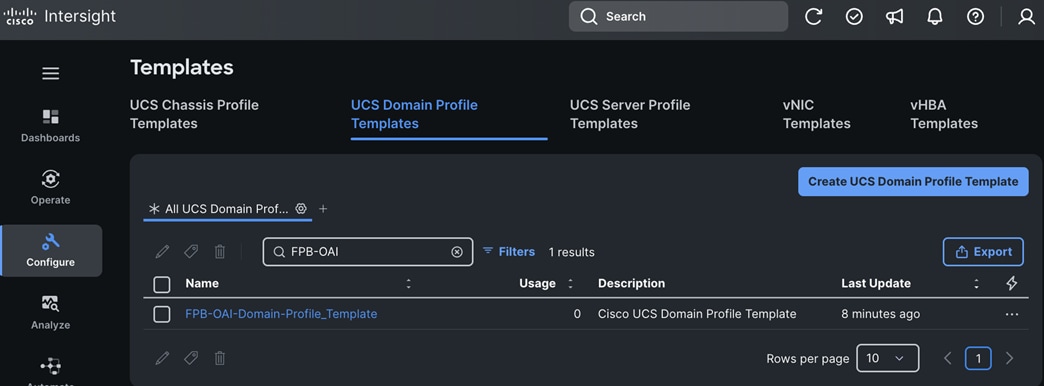
Task: Click the FPB-OAI table search field
Action: coord(368,252)
